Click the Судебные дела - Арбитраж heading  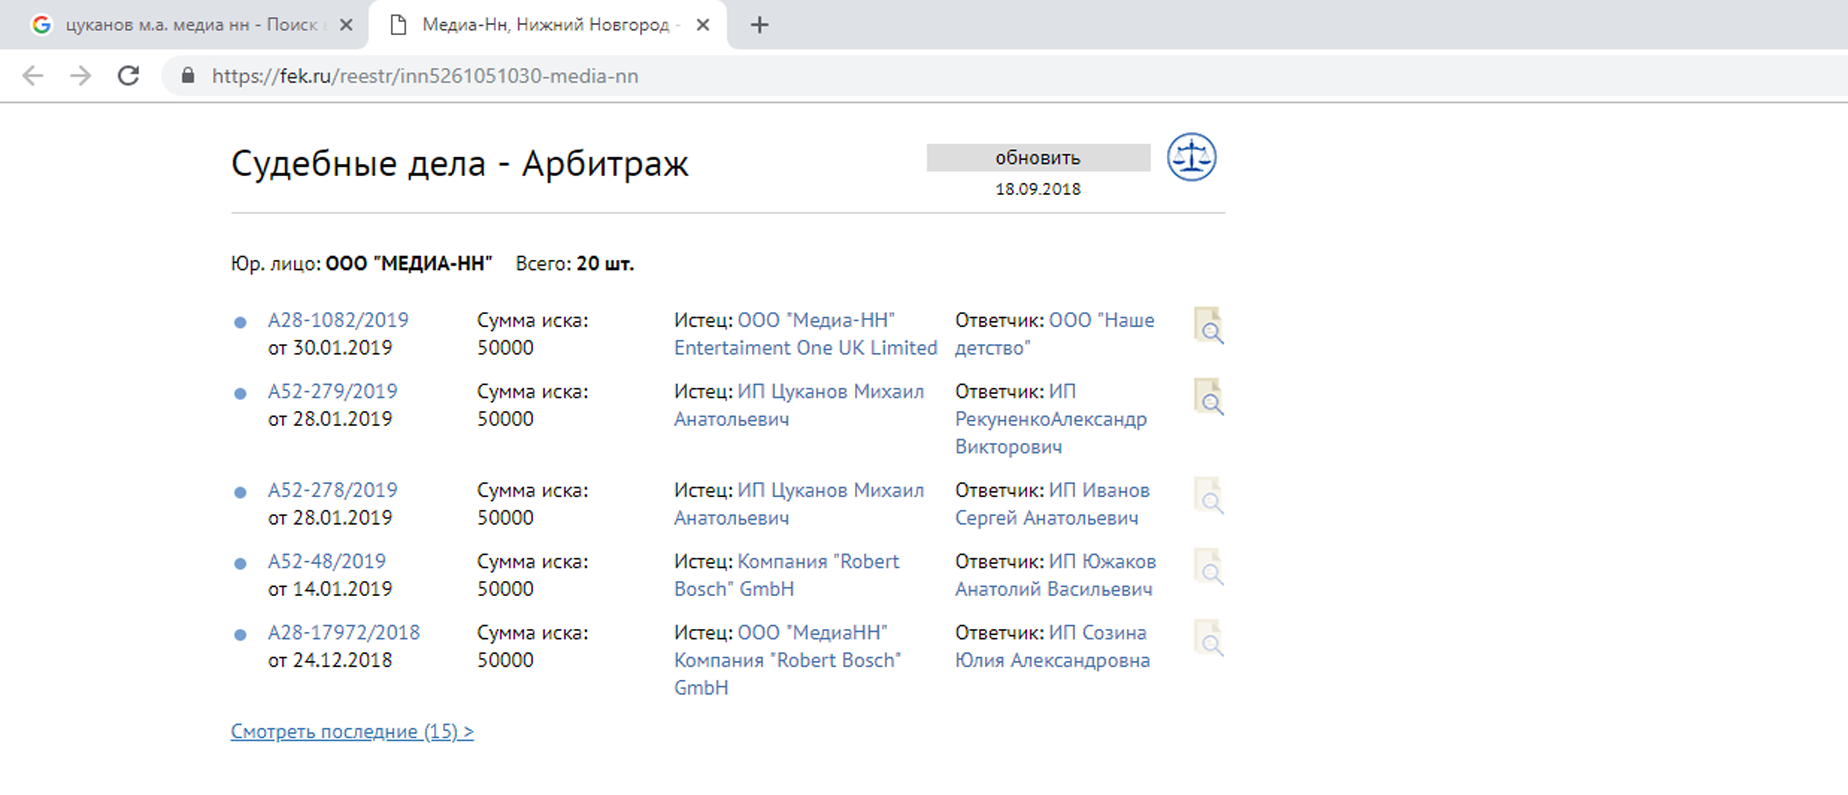pos(460,163)
